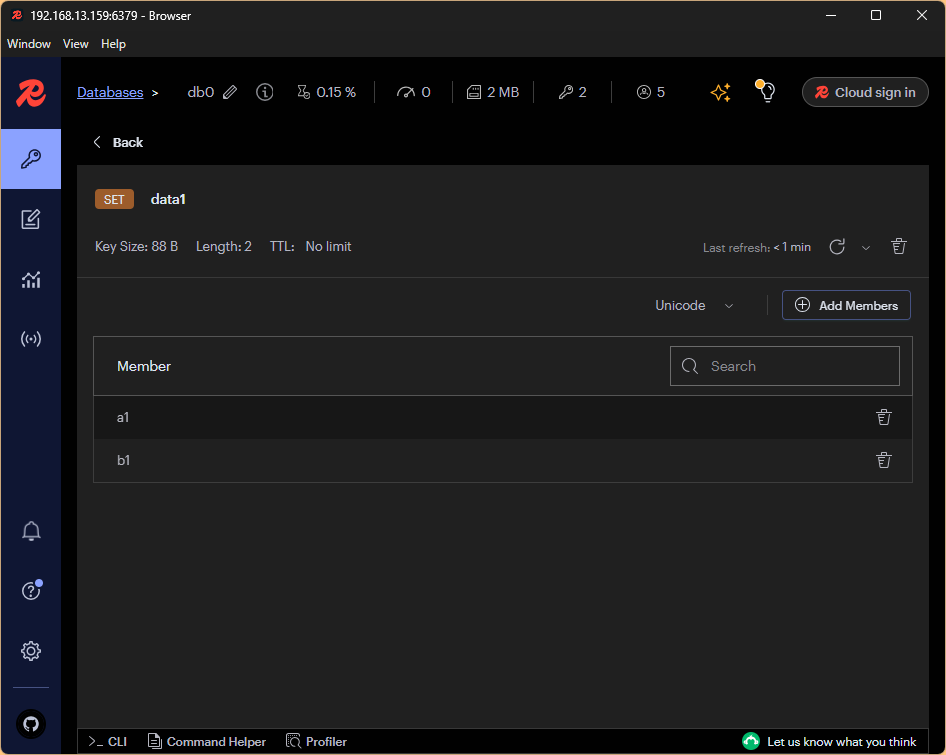
Task: Open the Pub/Sub broadcast icon
Action: (x=31, y=339)
